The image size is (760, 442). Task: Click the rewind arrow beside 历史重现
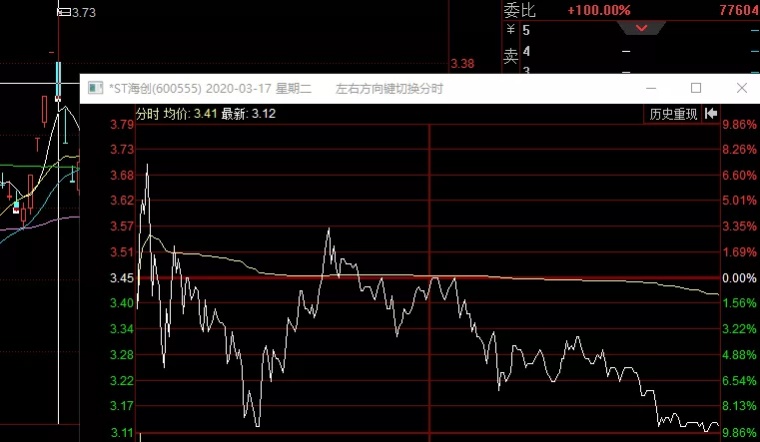tap(711, 114)
